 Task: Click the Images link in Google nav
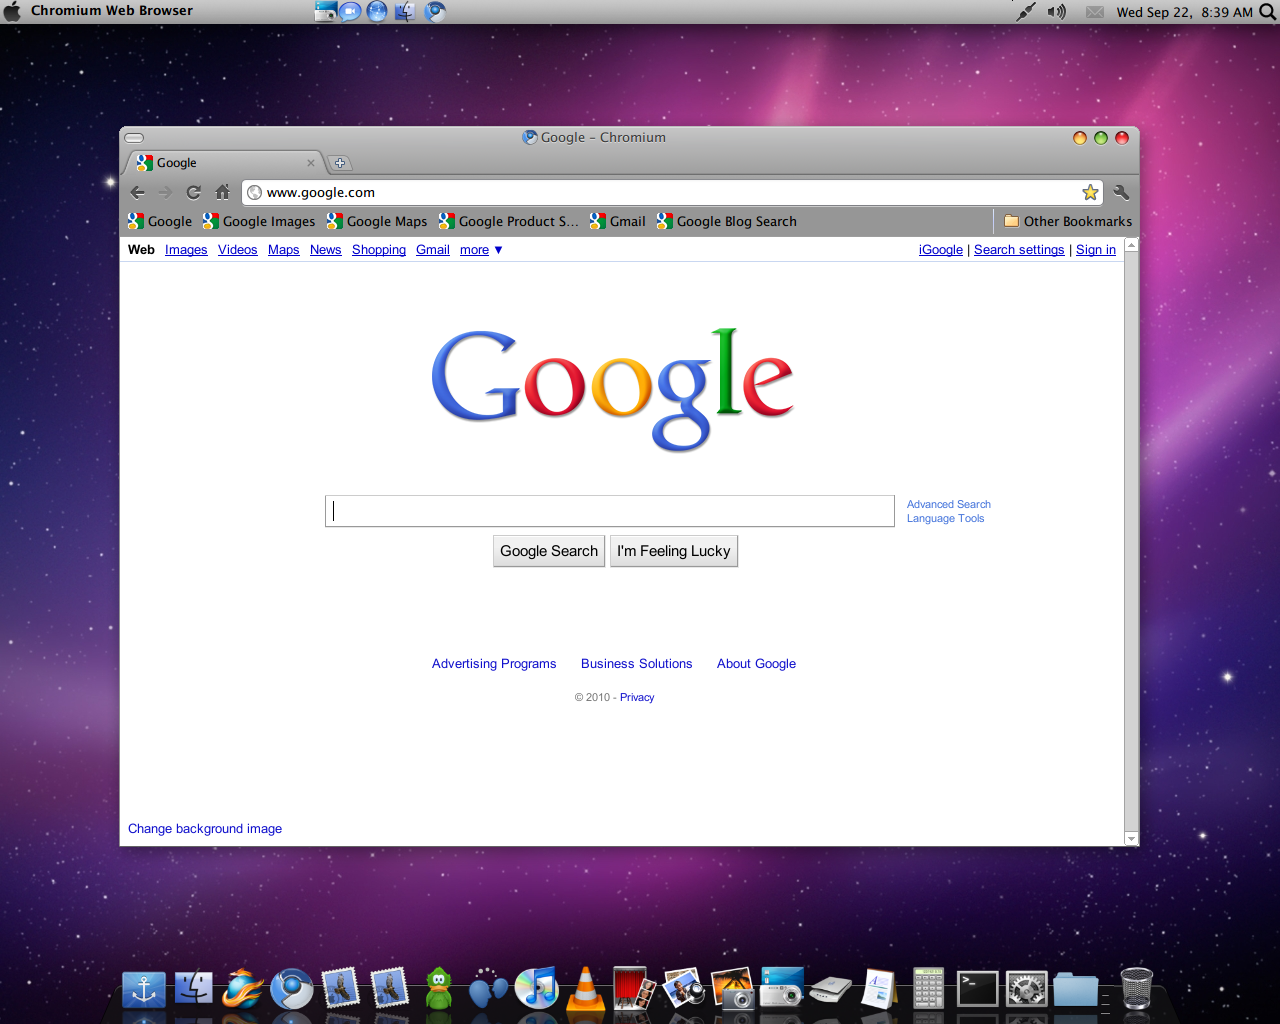point(186,250)
